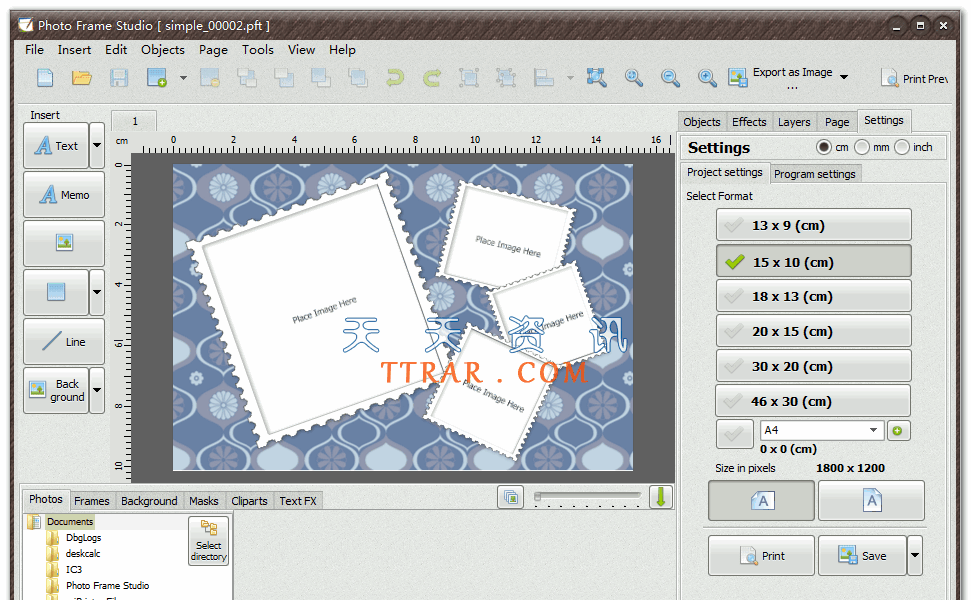Click the align objects toolbar icon
971x600 pixels.
[544, 78]
